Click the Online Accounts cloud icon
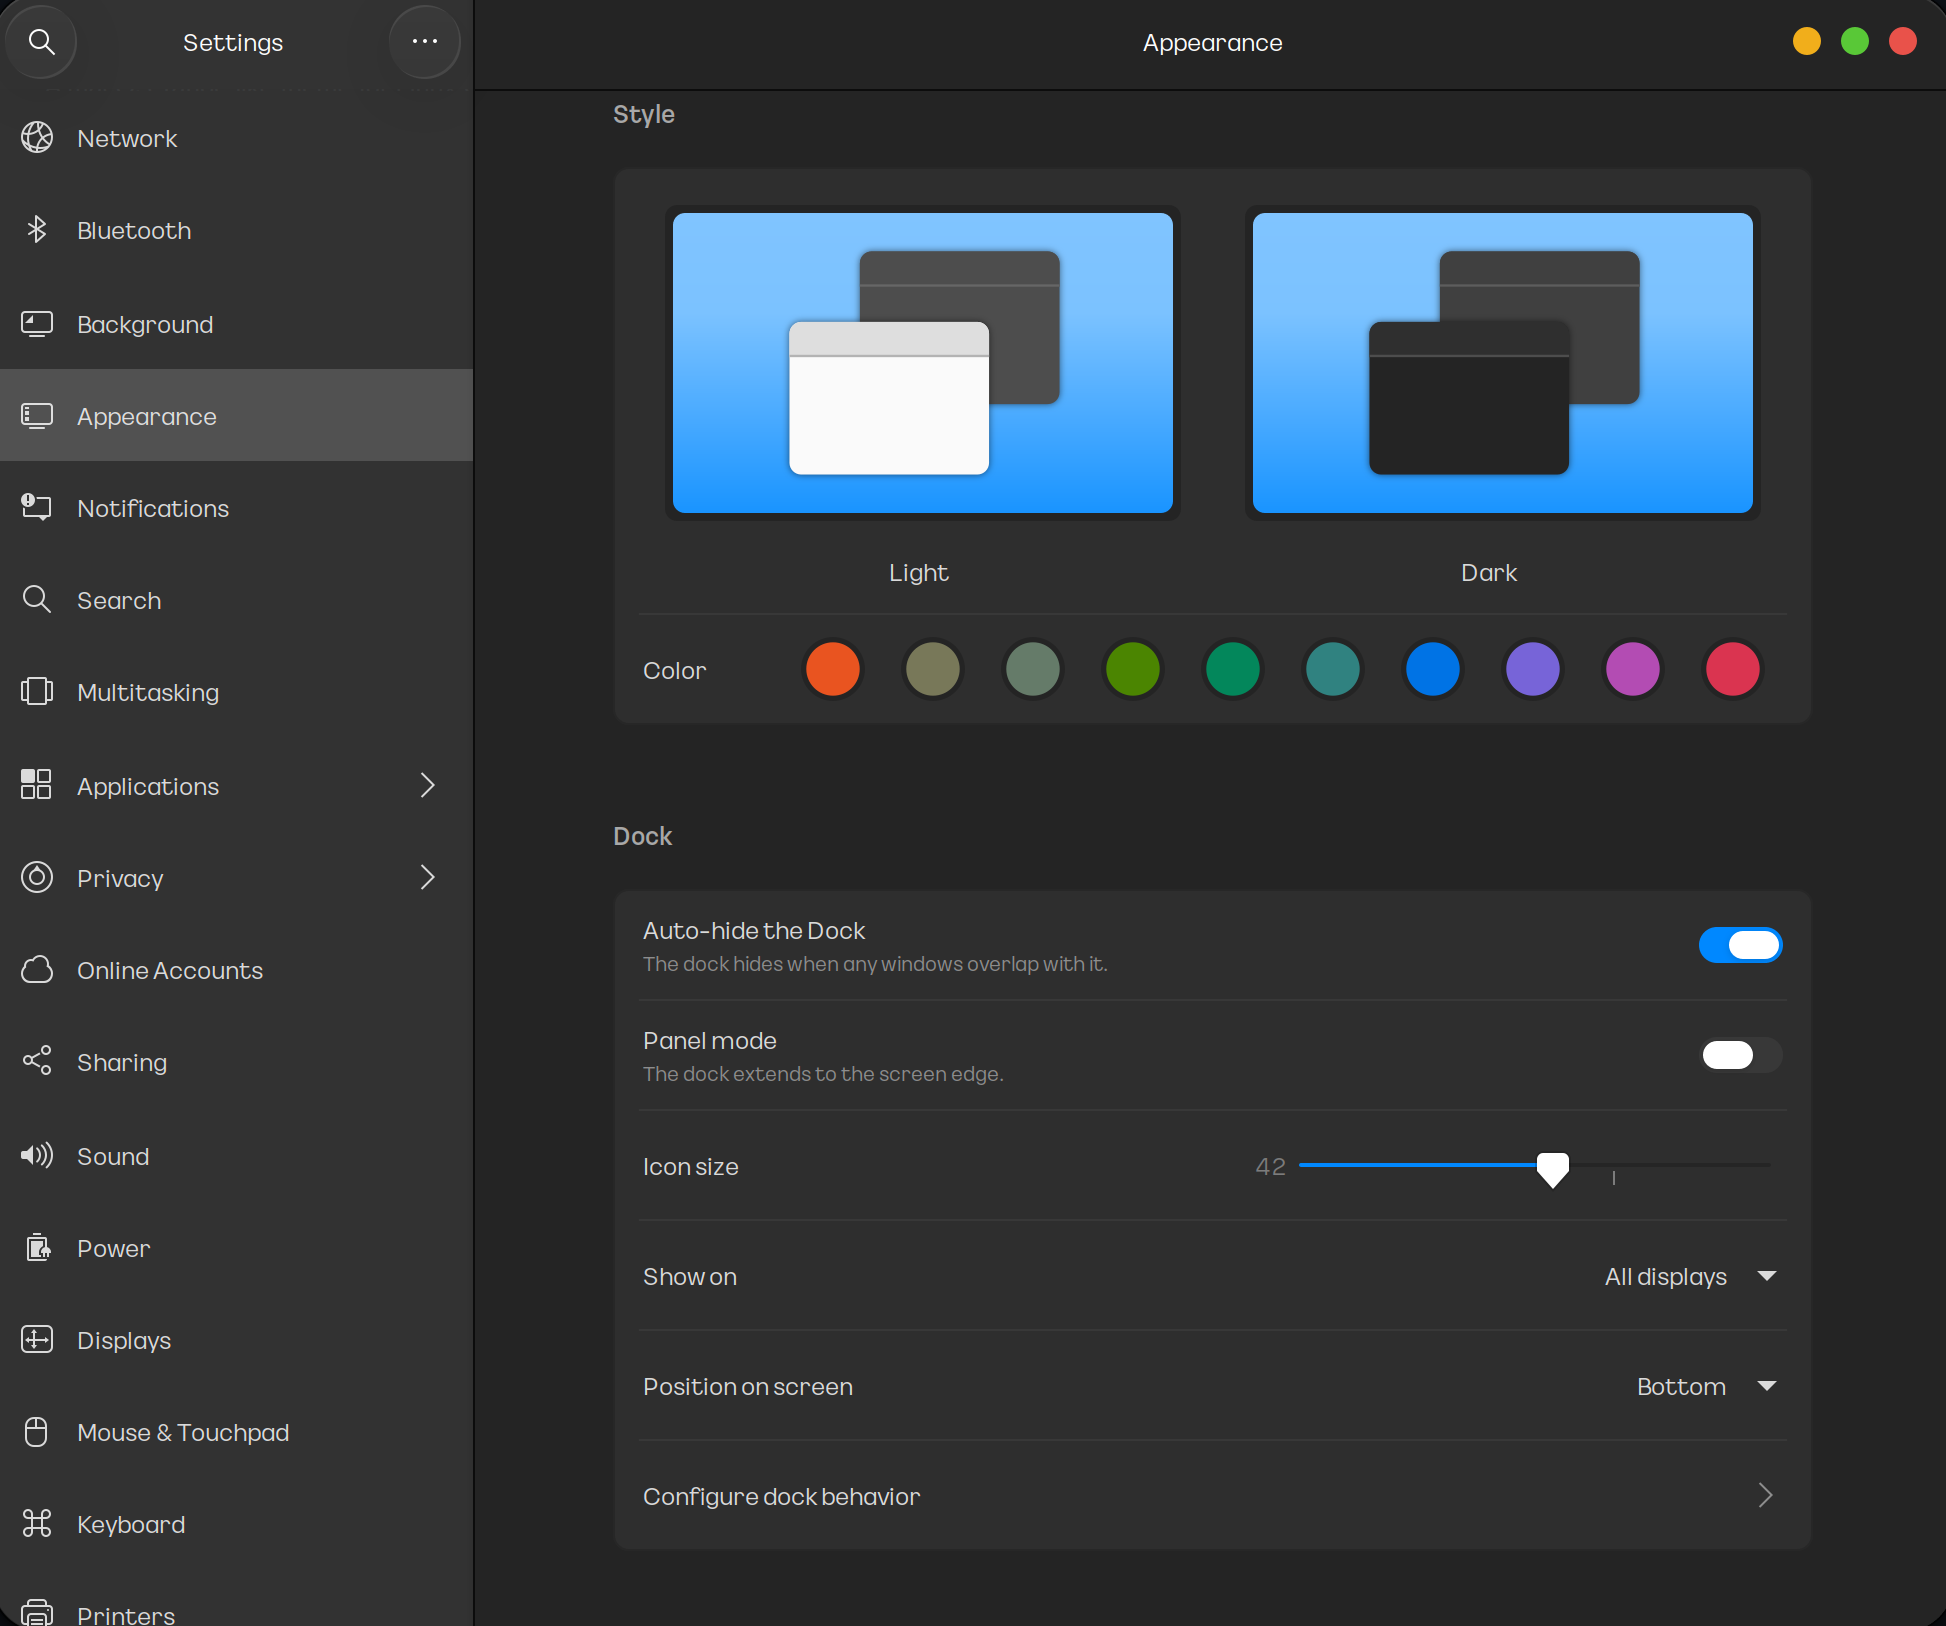The height and width of the screenshot is (1626, 1946). pyautogui.click(x=37, y=970)
